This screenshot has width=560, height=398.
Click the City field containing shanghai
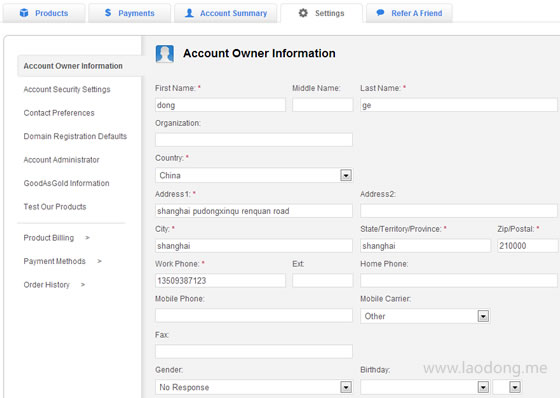tap(254, 246)
